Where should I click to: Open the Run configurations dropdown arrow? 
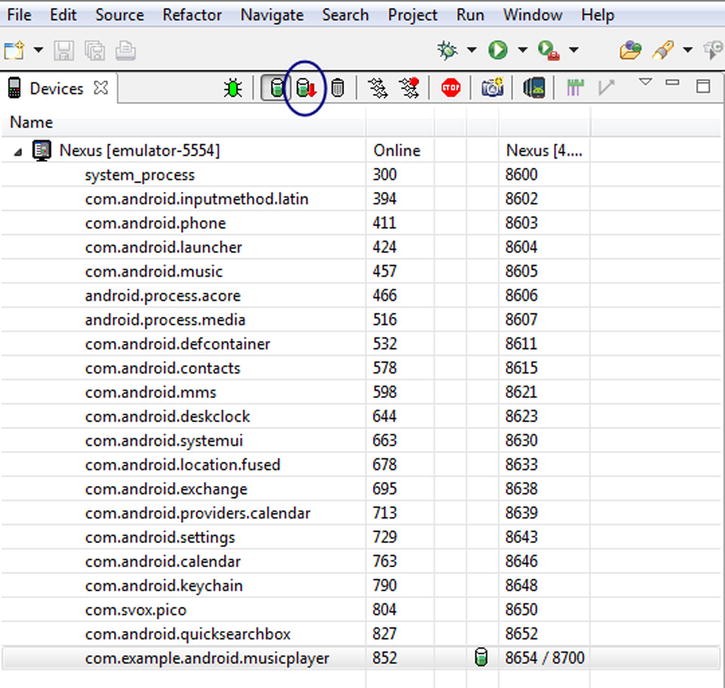tap(522, 49)
